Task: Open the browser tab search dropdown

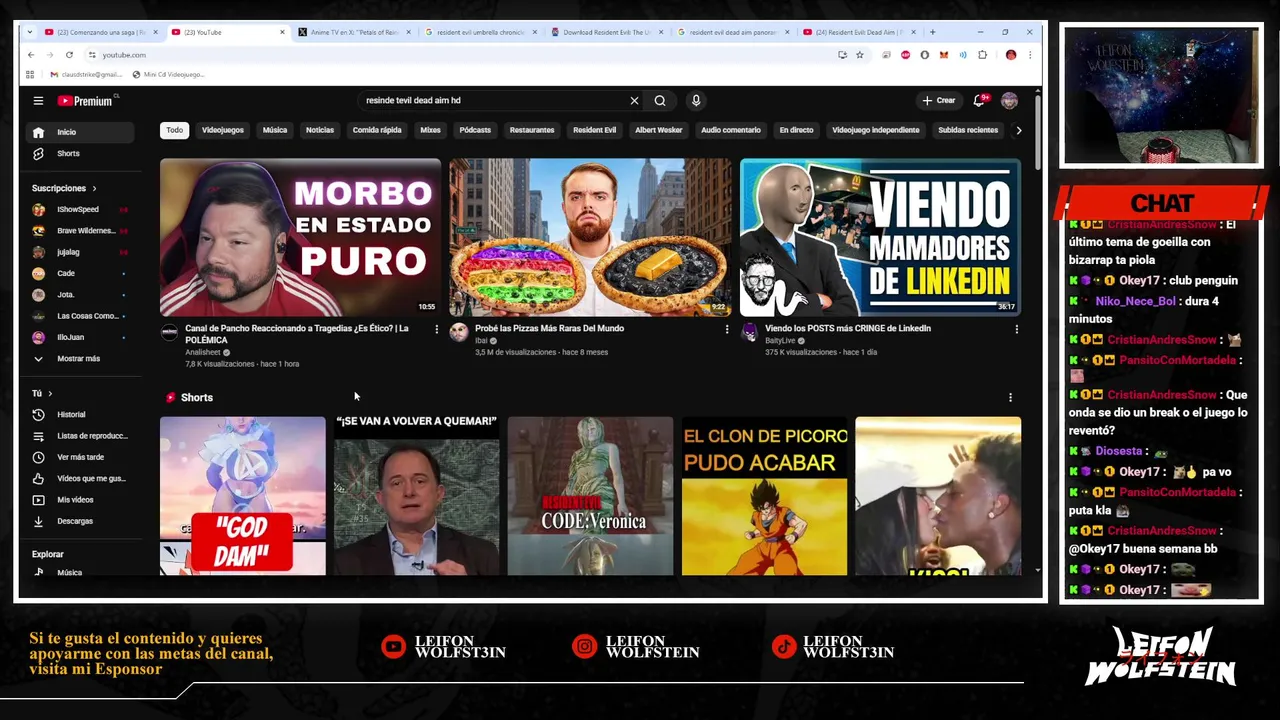Action: pos(29,32)
